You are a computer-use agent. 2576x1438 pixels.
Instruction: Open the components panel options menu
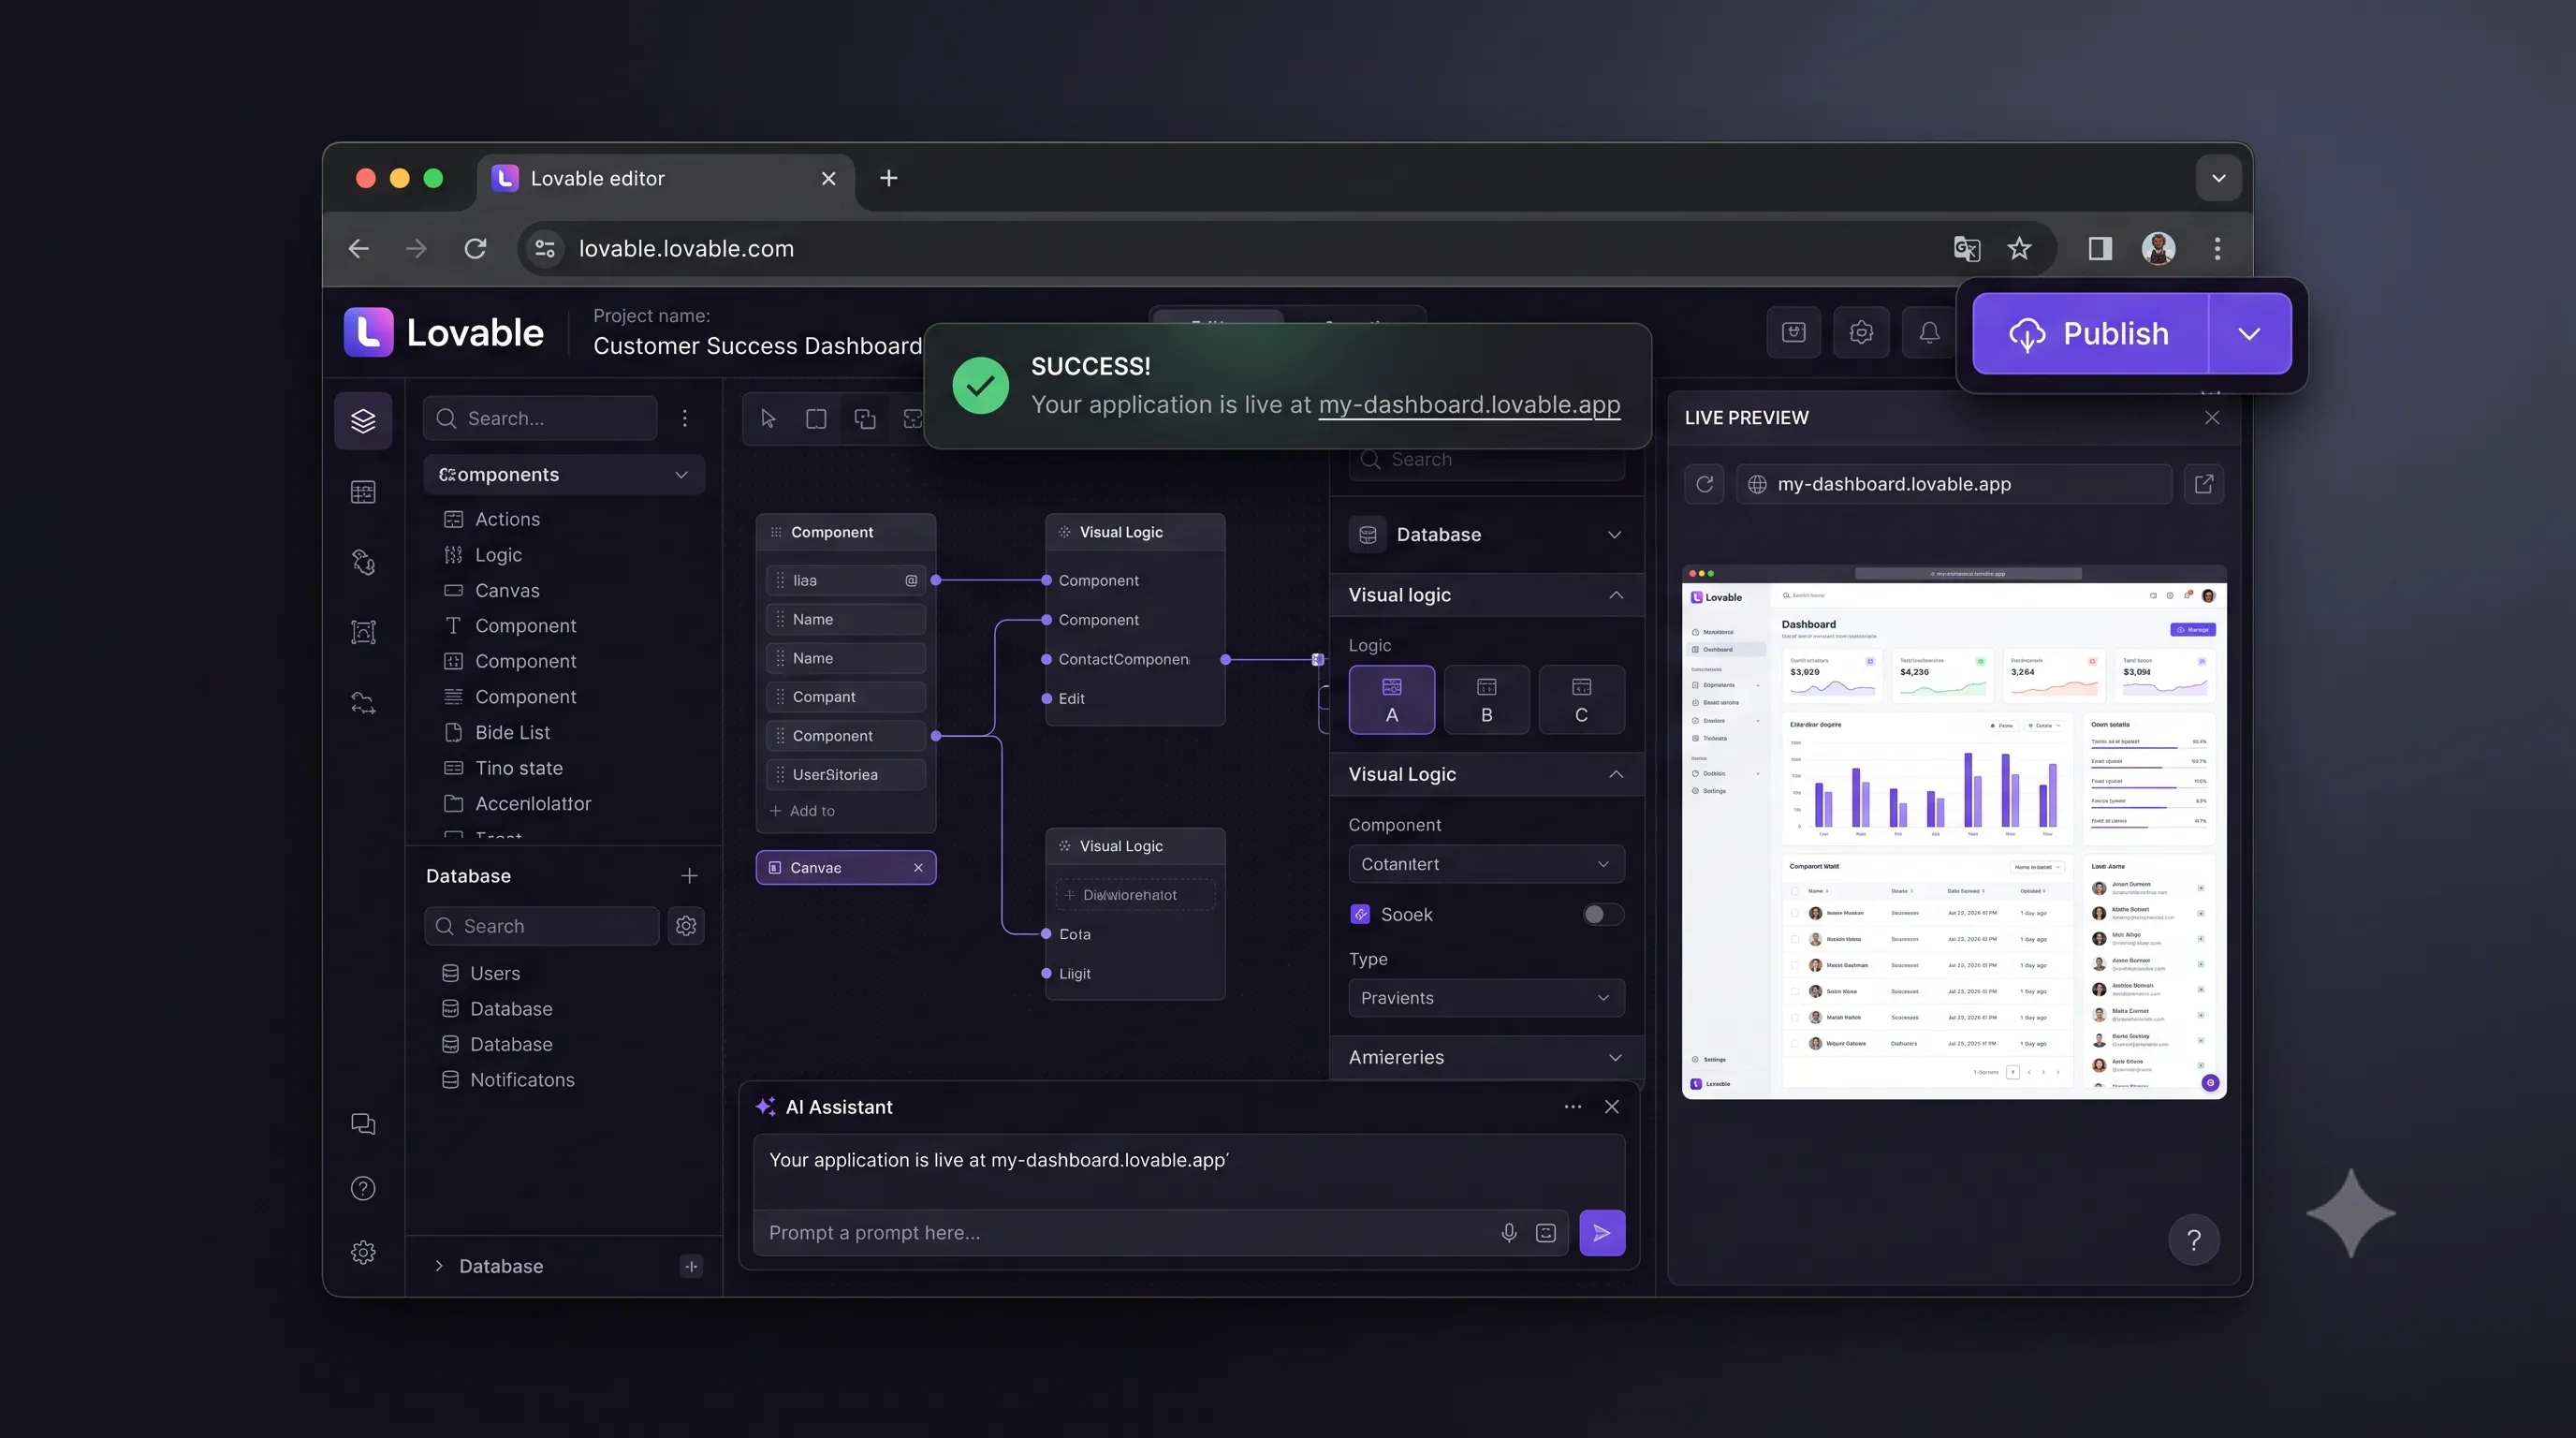point(685,418)
